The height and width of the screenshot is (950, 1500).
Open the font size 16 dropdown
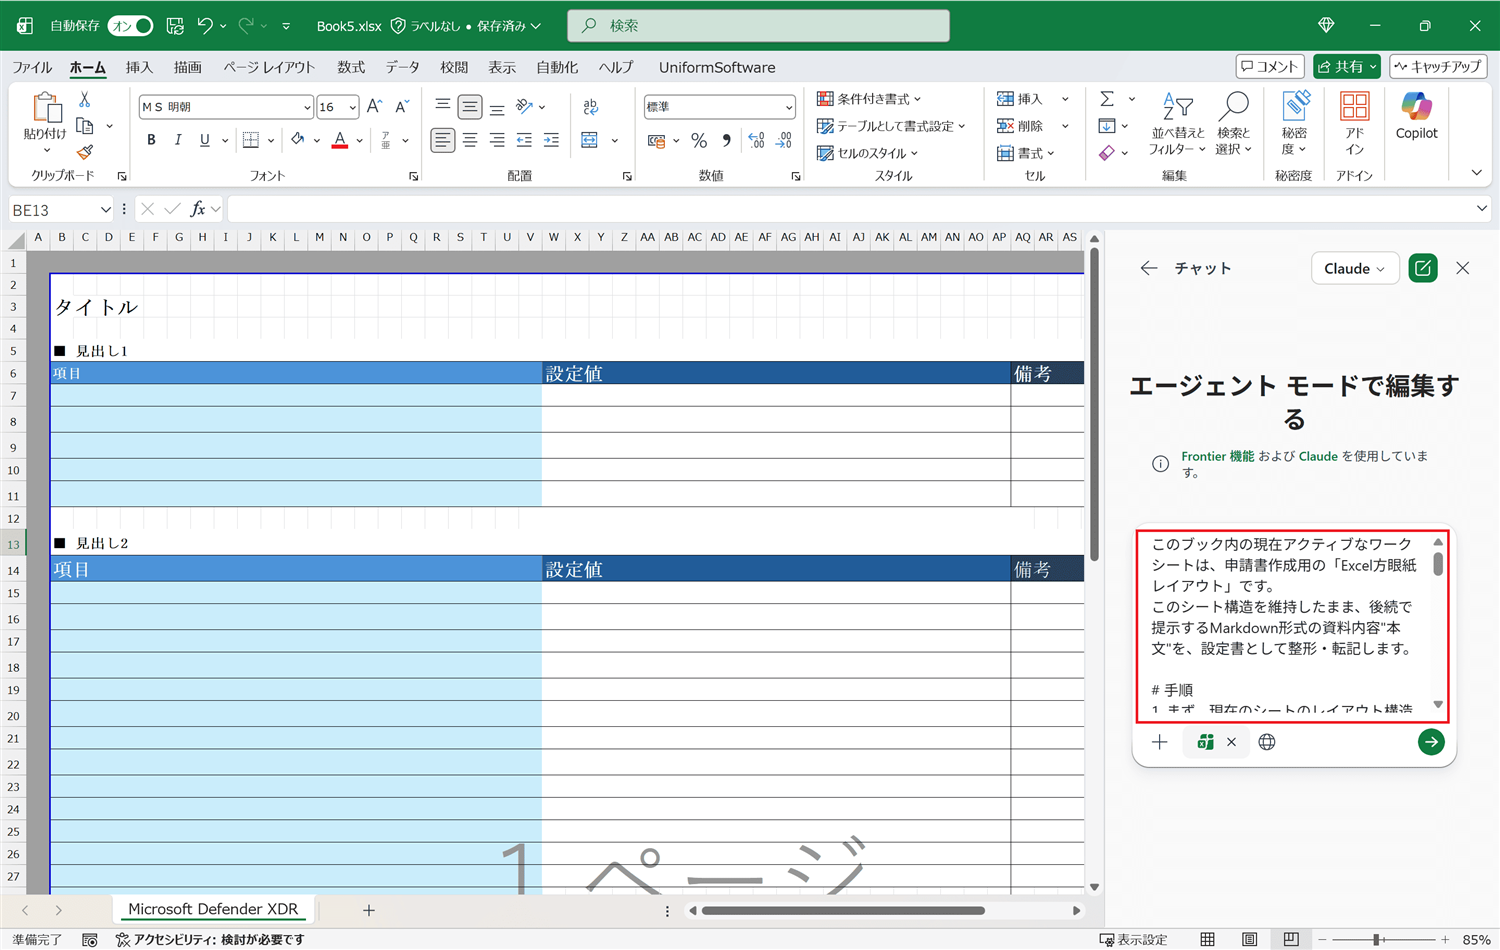click(352, 107)
